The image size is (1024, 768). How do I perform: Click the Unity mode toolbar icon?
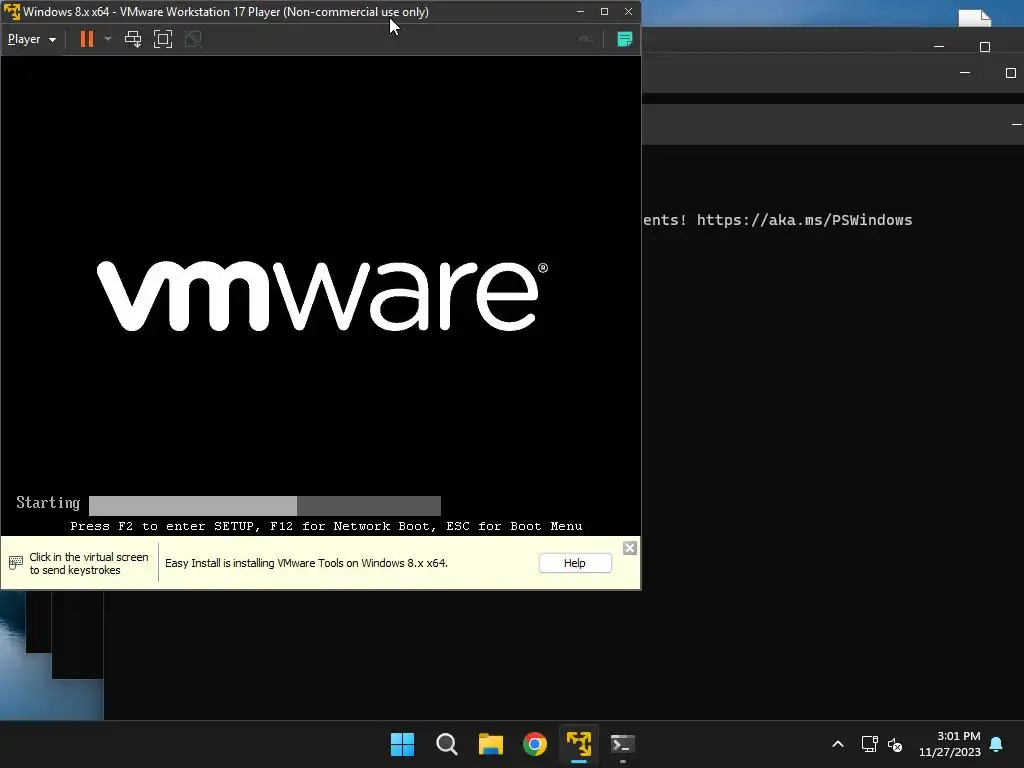point(193,39)
